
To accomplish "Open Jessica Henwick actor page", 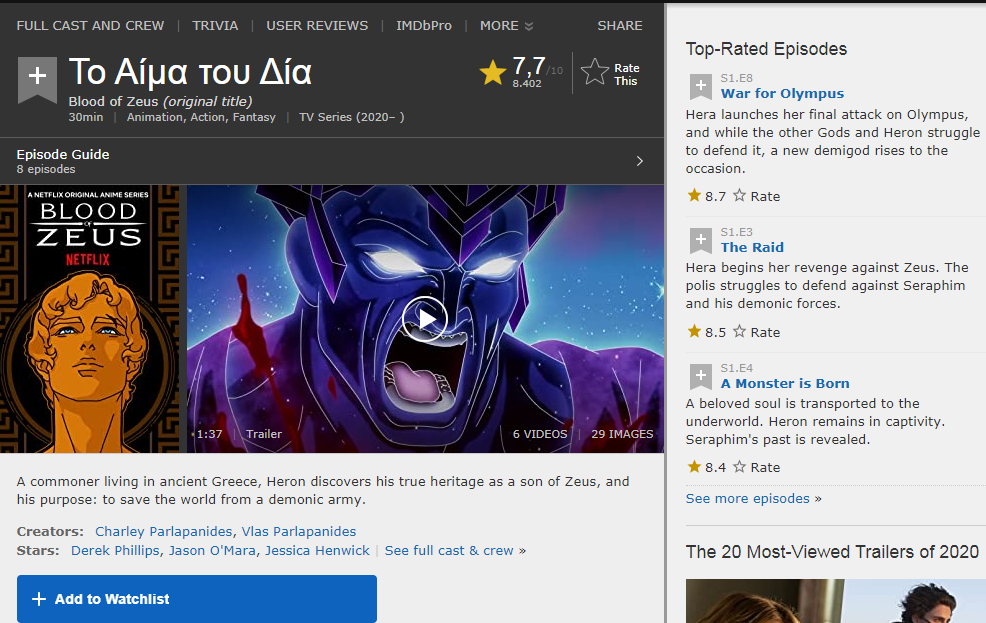I will (x=317, y=551).
